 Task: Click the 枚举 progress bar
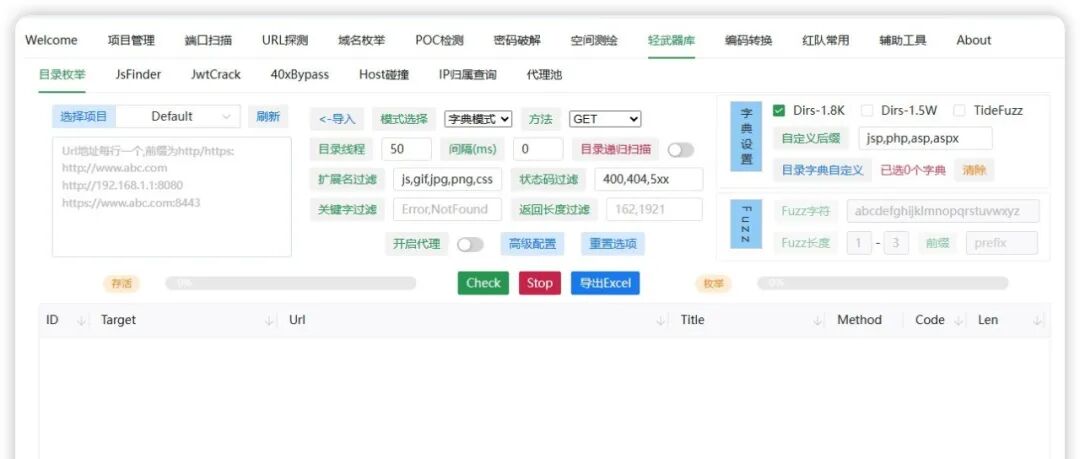tap(882, 283)
